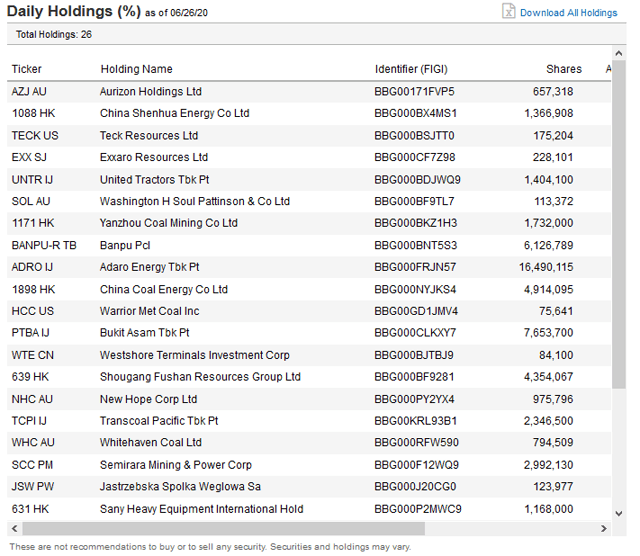Select the WHC AU ticker cell
Image resolution: width=640 pixels, height=556 pixels.
point(33,443)
